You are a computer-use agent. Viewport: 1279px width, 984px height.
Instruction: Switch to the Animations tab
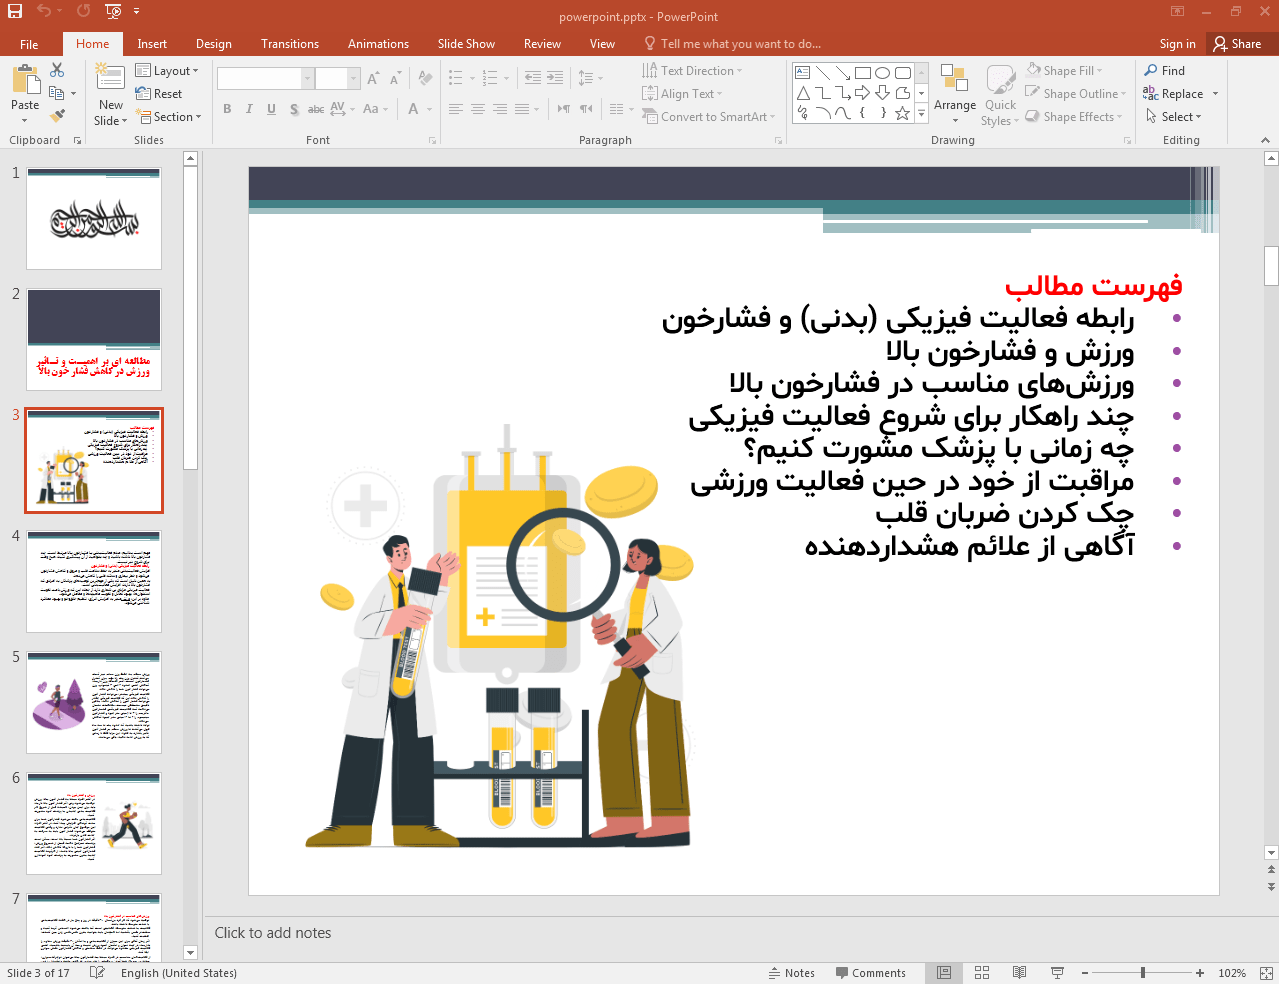[378, 44]
